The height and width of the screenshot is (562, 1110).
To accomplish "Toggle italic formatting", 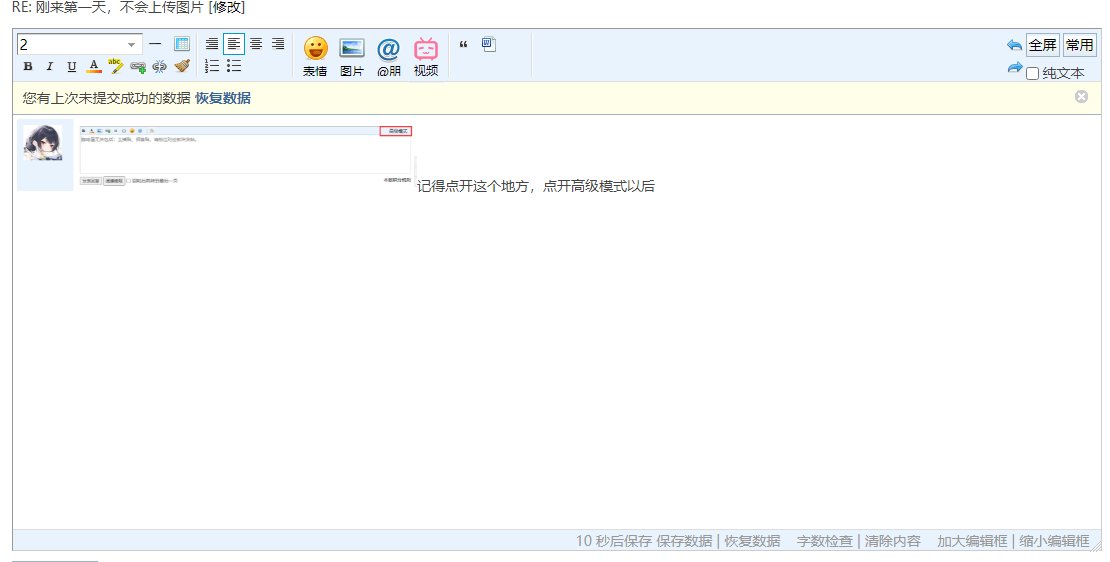I will coord(50,67).
